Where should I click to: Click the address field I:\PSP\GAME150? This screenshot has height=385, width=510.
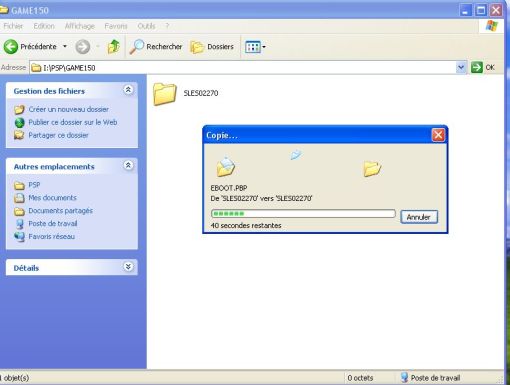pos(243,68)
